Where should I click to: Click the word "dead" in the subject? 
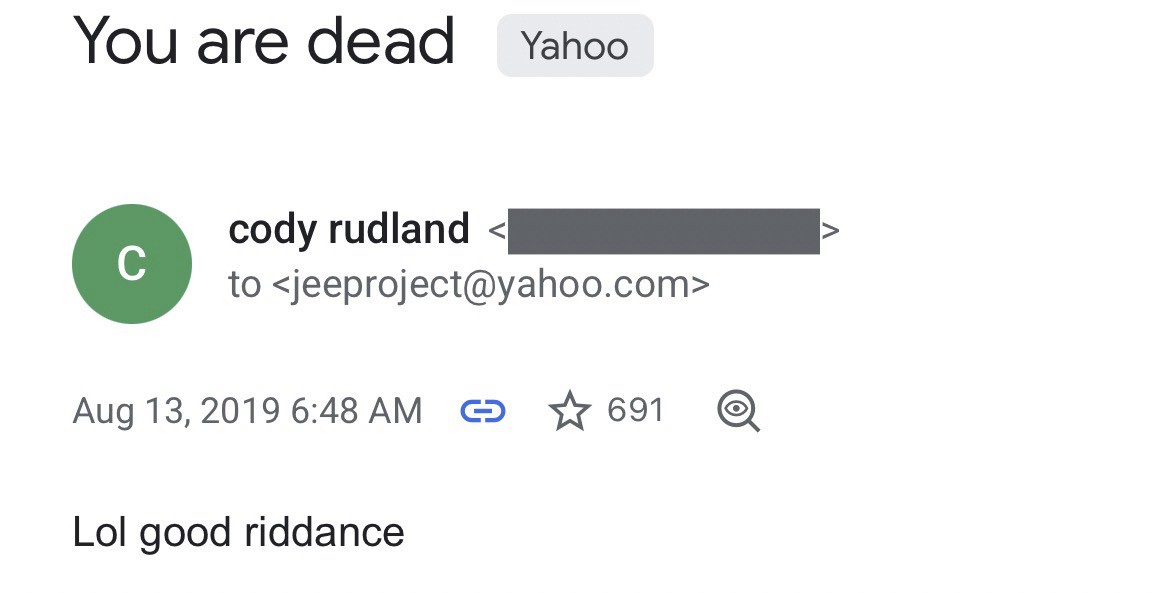[x=381, y=42]
